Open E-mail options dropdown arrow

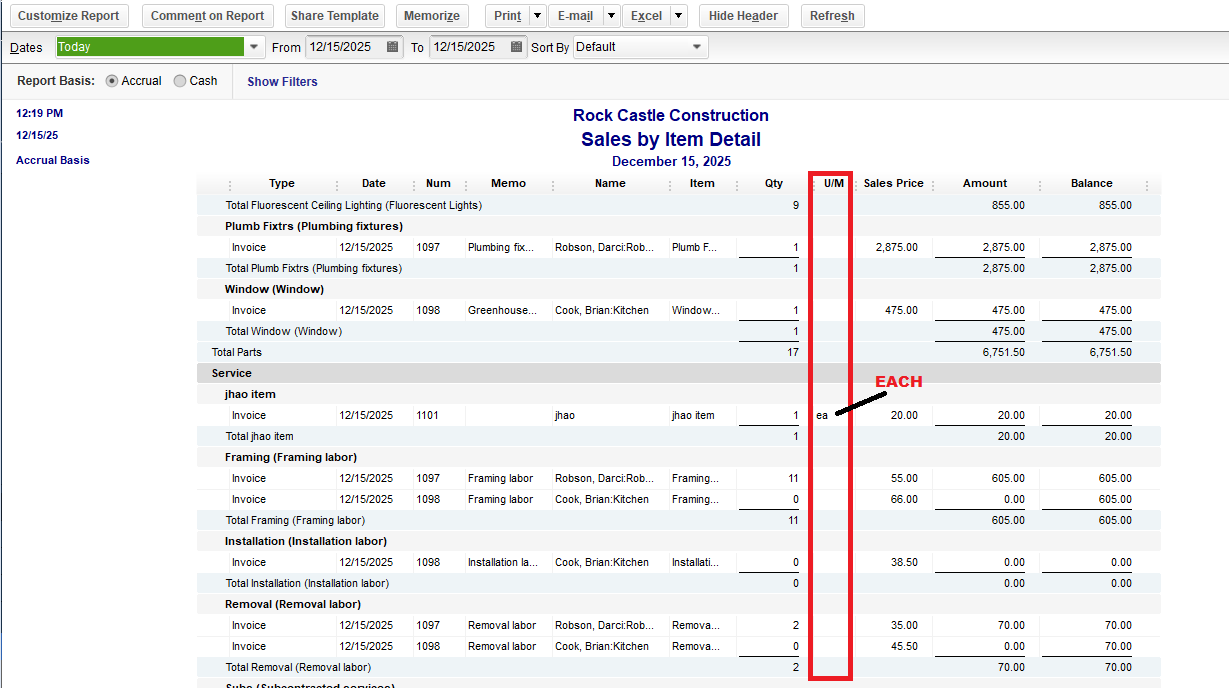pyautogui.click(x=611, y=16)
